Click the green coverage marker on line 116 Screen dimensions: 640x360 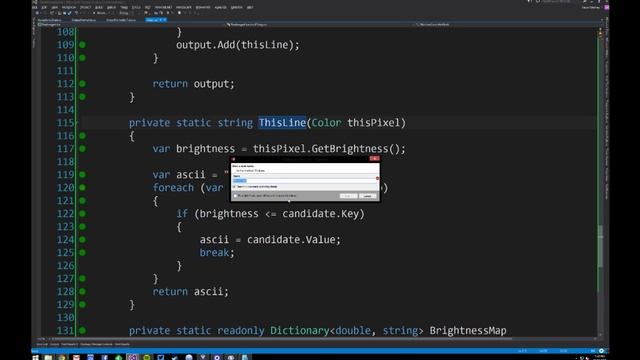(x=82, y=136)
